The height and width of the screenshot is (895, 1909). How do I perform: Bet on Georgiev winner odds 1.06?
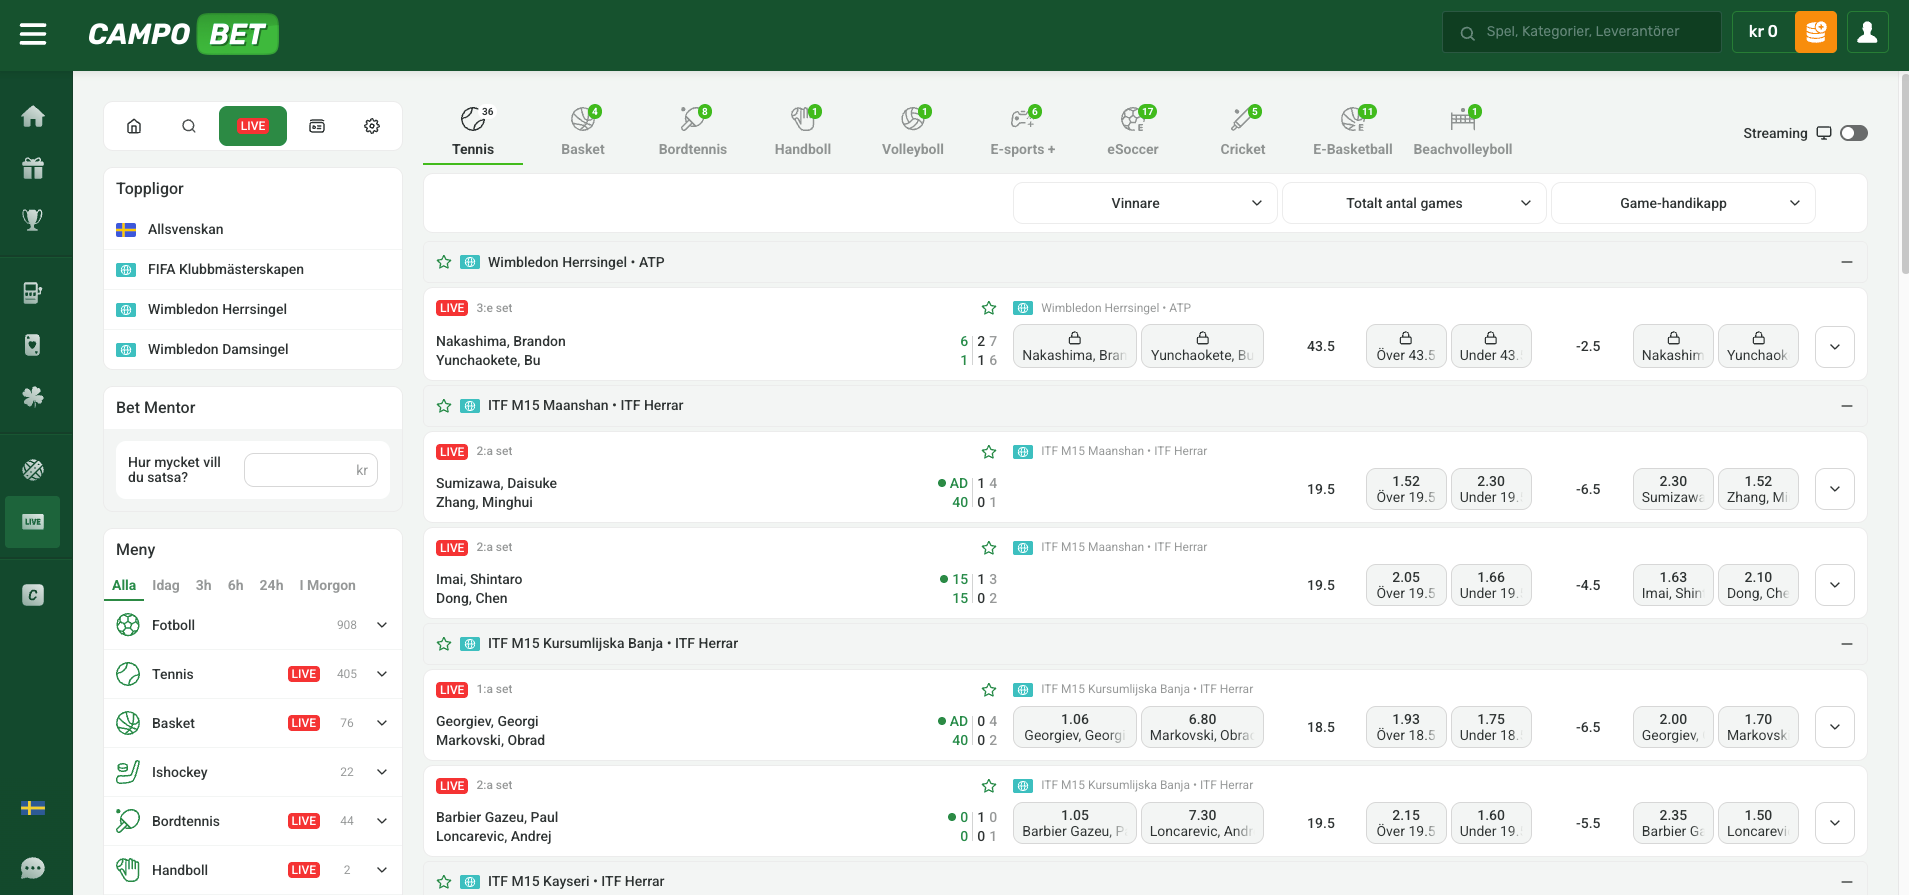[x=1075, y=727]
